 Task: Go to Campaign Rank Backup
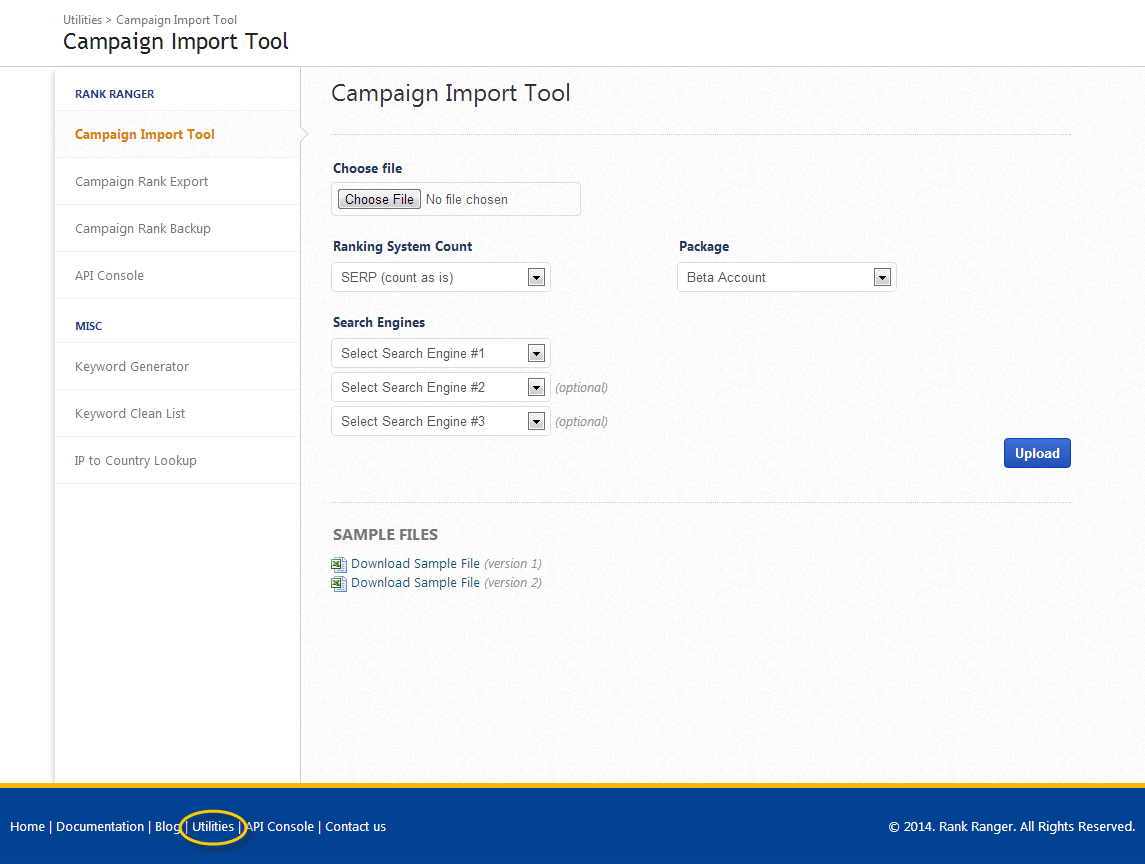[x=143, y=228]
